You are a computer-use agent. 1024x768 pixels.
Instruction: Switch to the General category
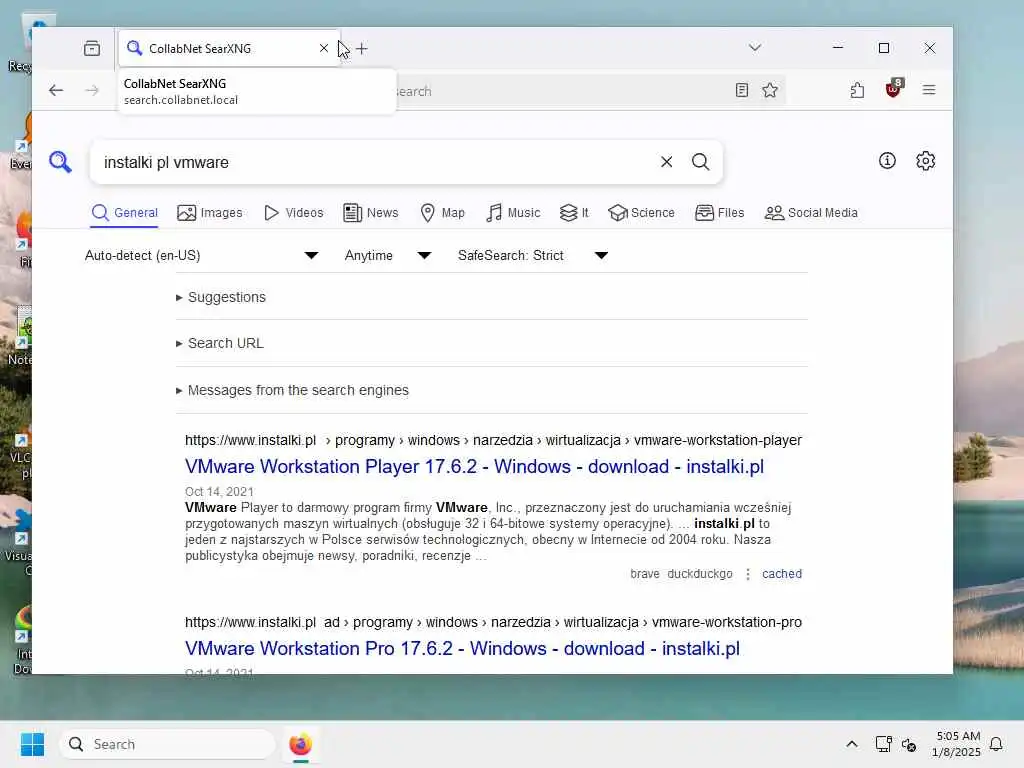coord(125,213)
